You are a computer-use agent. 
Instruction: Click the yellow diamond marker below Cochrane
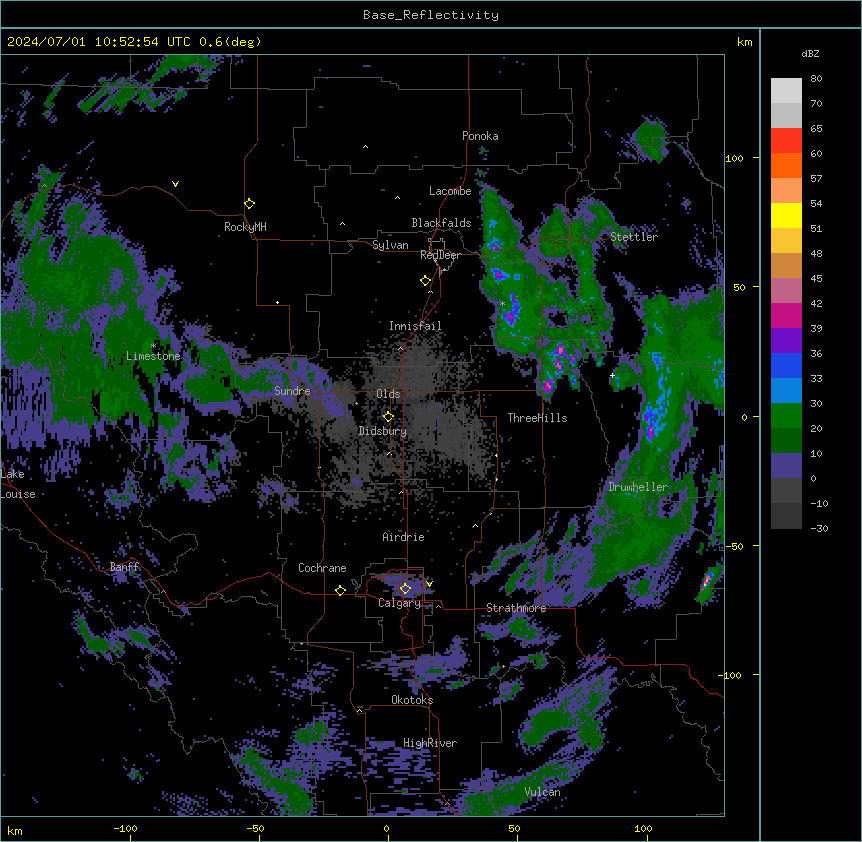pos(340,590)
